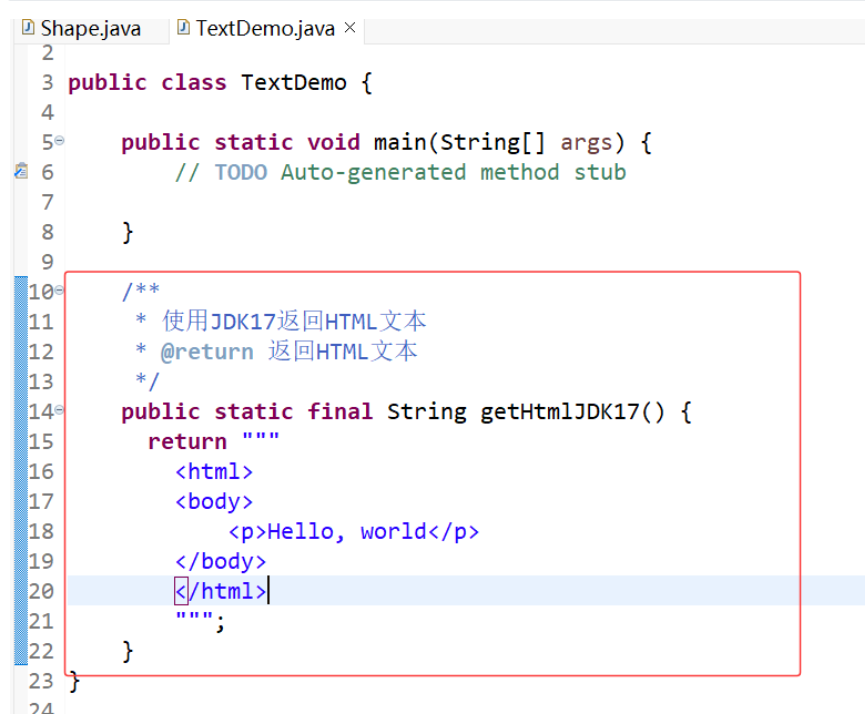Click the TODO keyword in comment
Image resolution: width=865 pixels, height=722 pixels.
point(241,172)
